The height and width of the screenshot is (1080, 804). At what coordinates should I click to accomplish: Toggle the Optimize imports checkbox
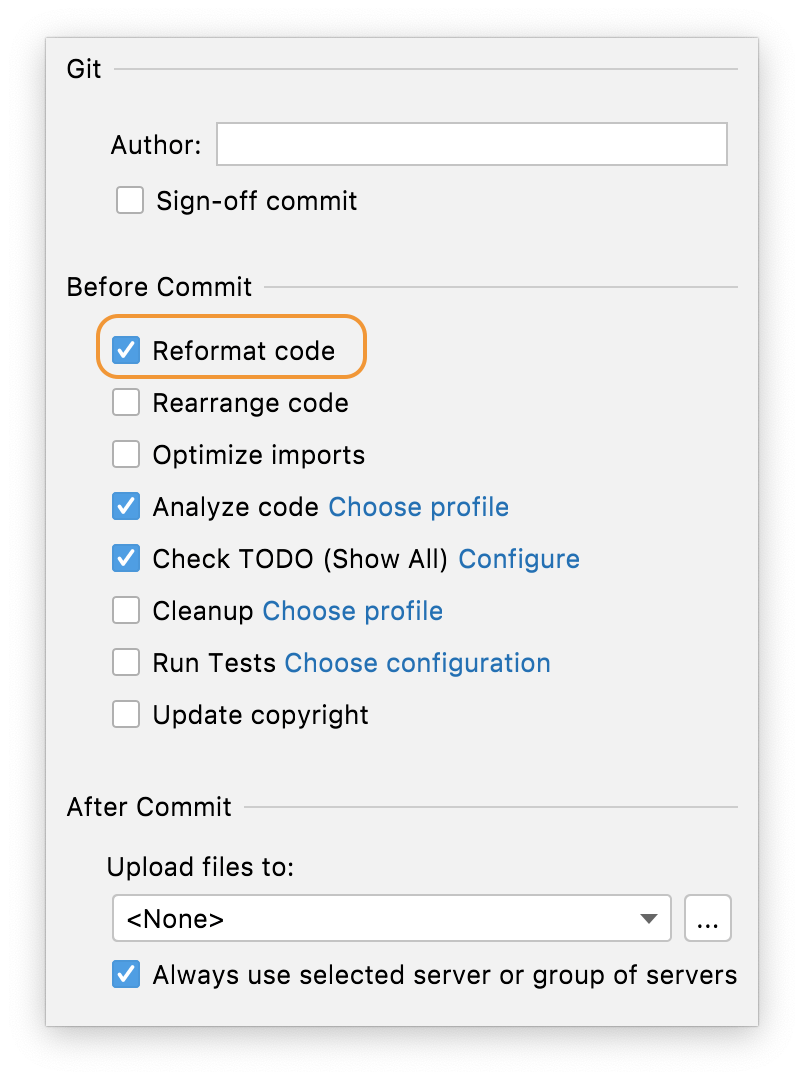coord(126,455)
